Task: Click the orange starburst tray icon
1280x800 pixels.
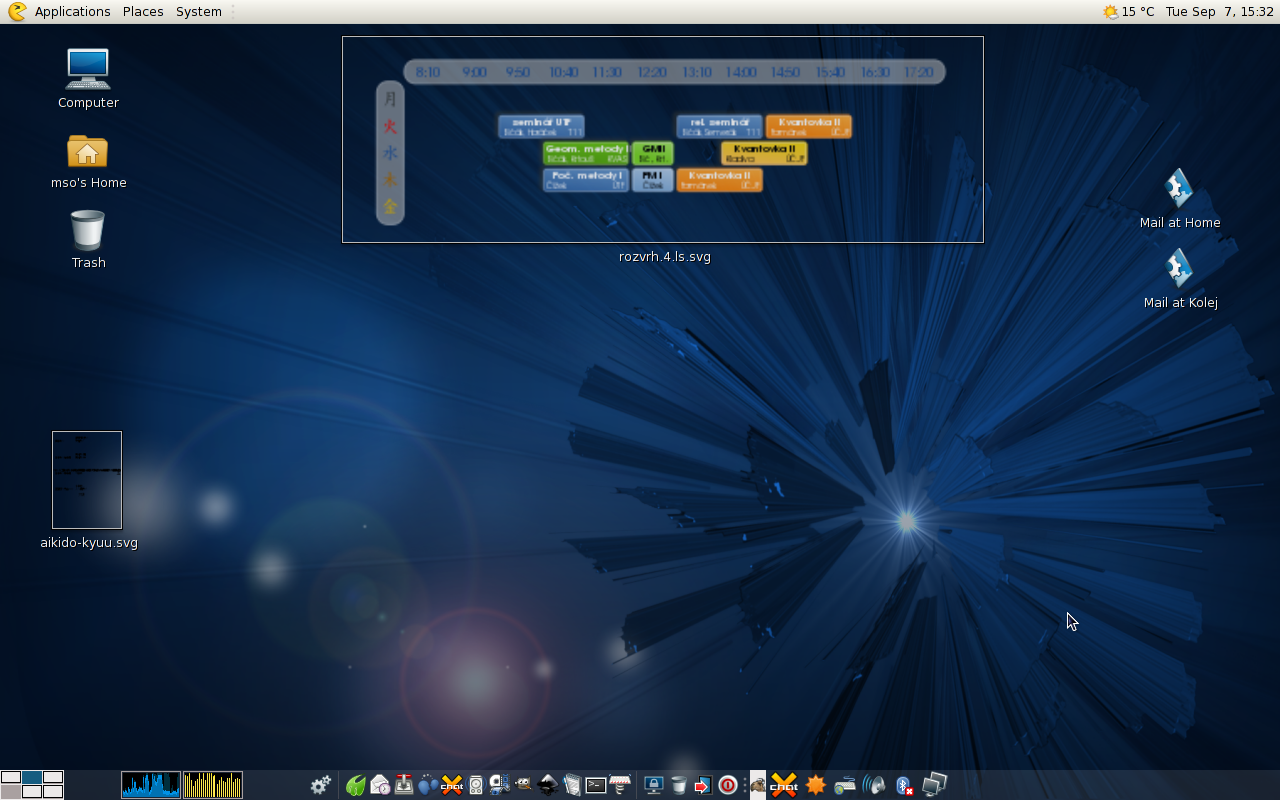Action: point(816,785)
